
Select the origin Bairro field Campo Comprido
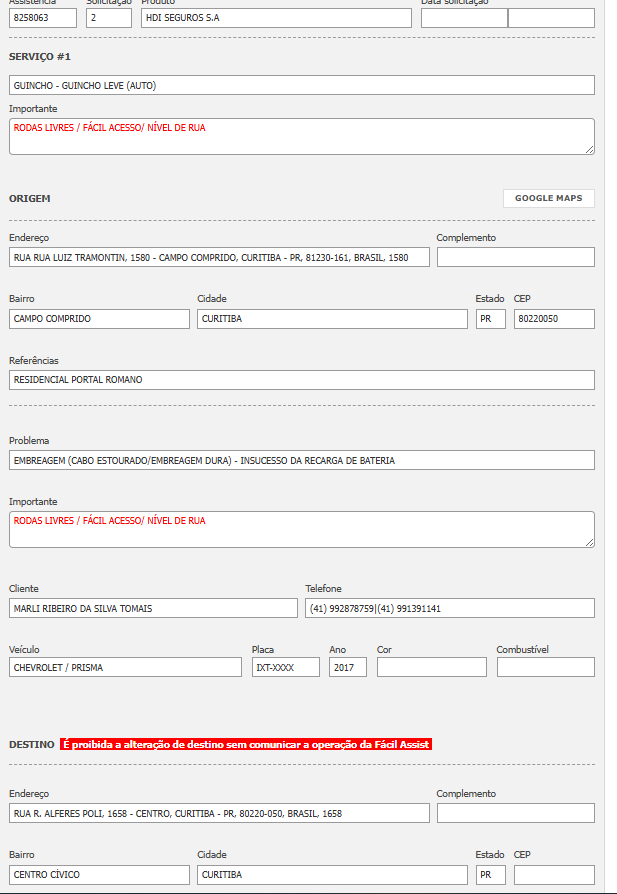pyautogui.click(x=99, y=319)
